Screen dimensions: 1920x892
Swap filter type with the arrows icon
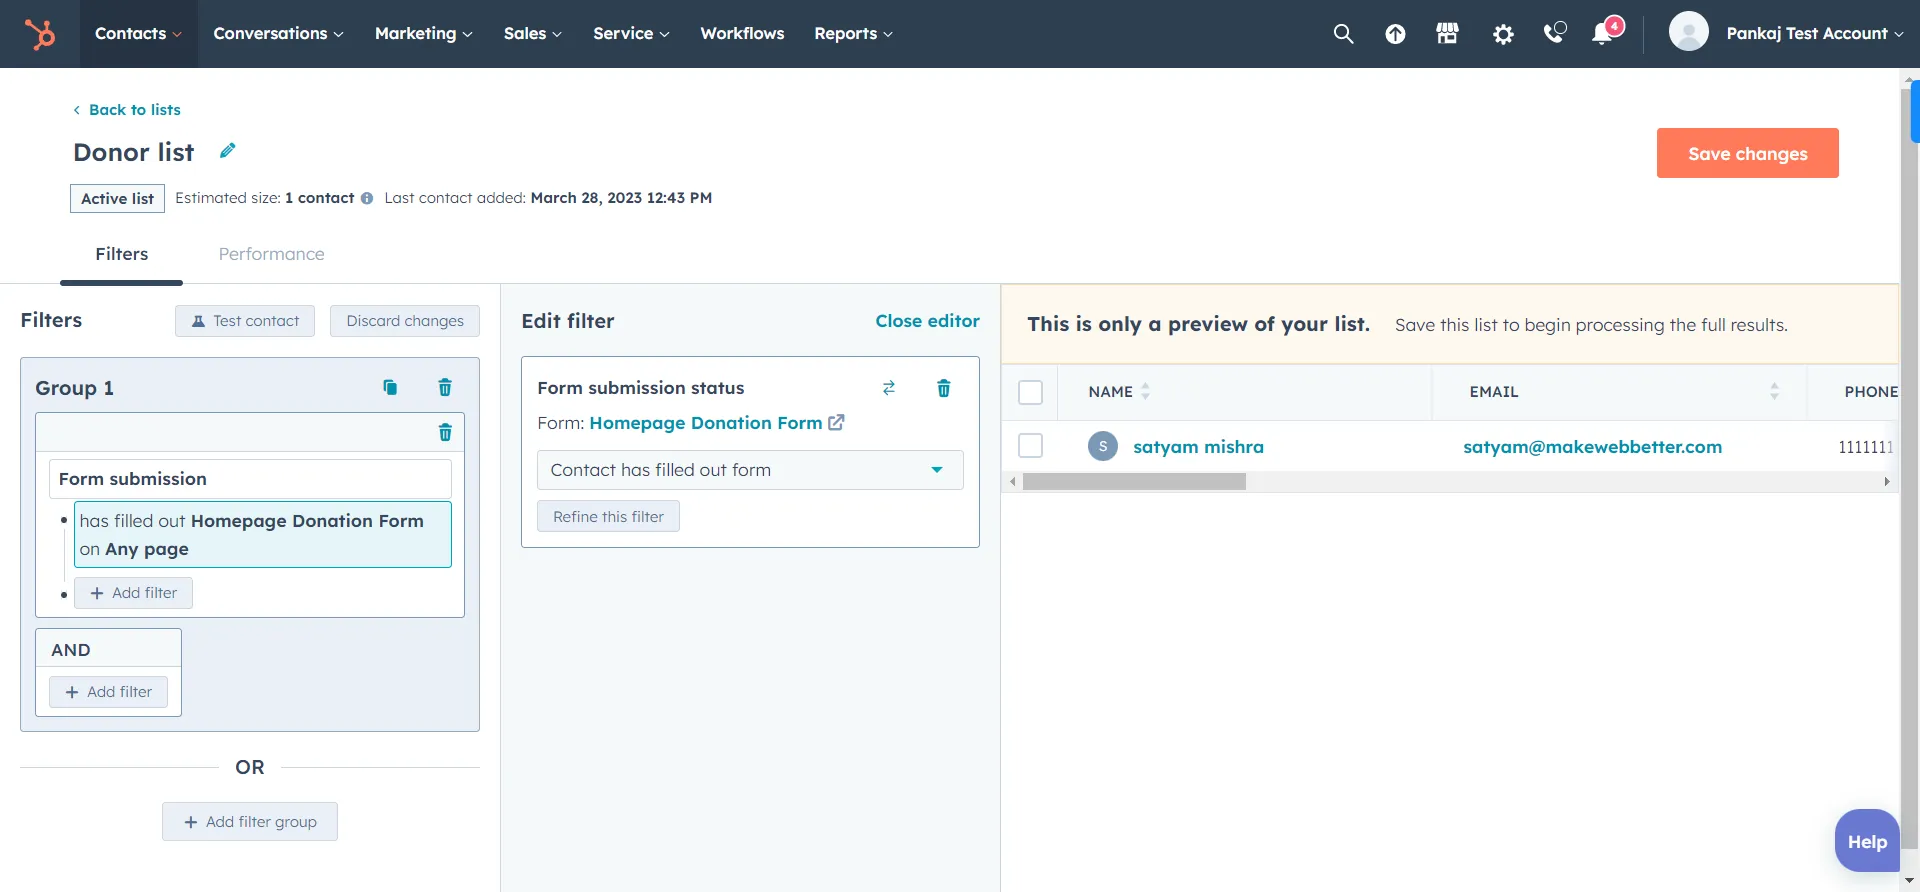tap(889, 388)
